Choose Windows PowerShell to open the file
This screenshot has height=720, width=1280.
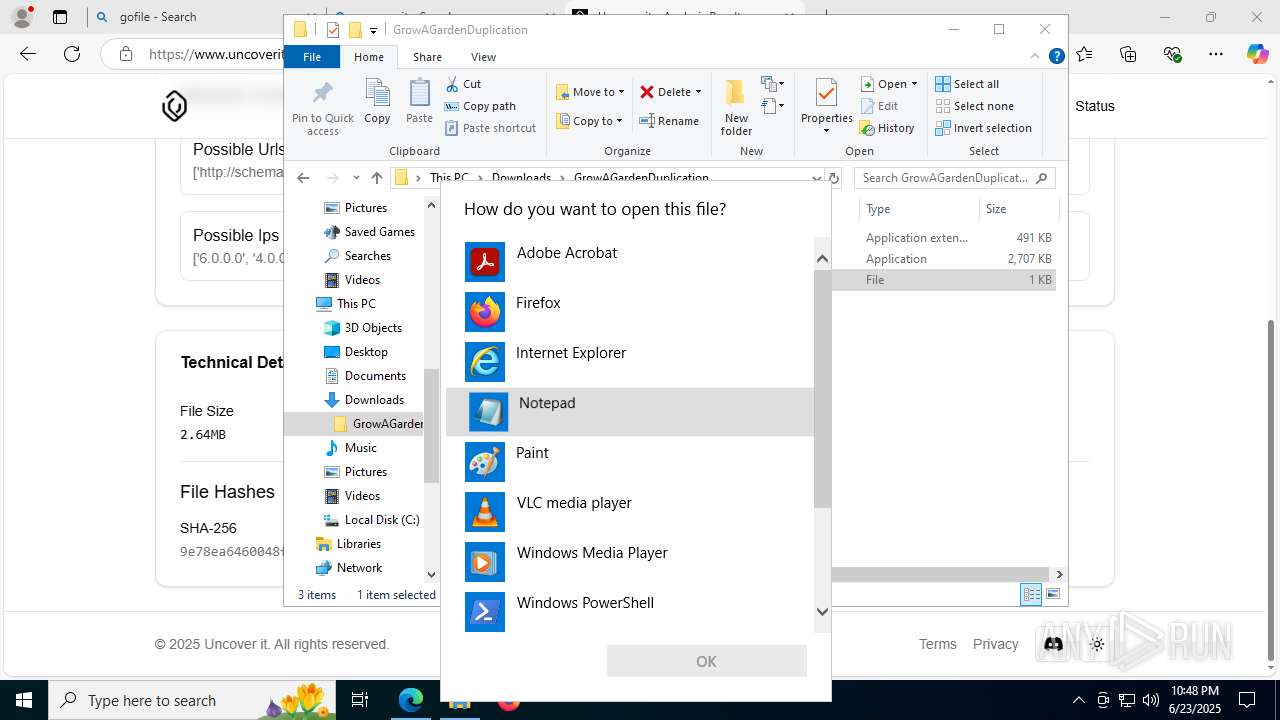[630, 612]
